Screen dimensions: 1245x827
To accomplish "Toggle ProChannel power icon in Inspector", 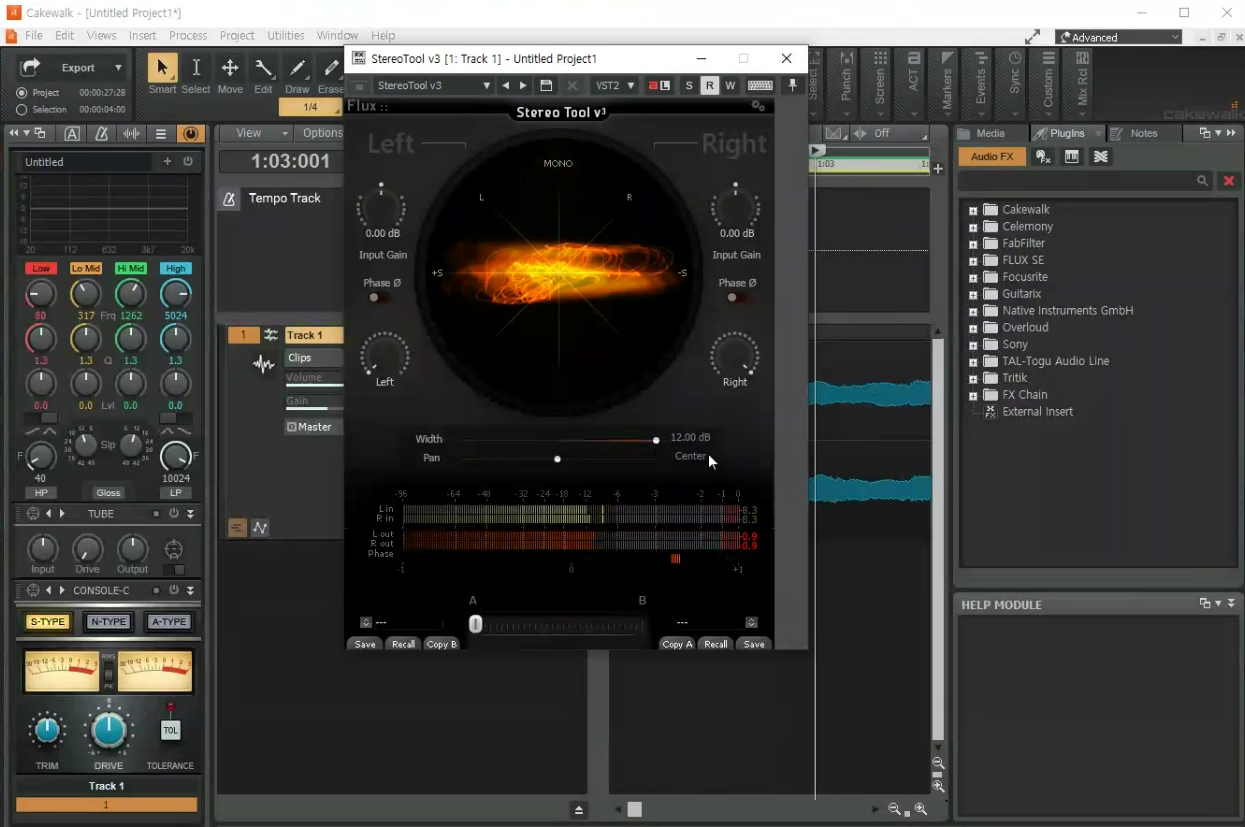I will point(191,133).
